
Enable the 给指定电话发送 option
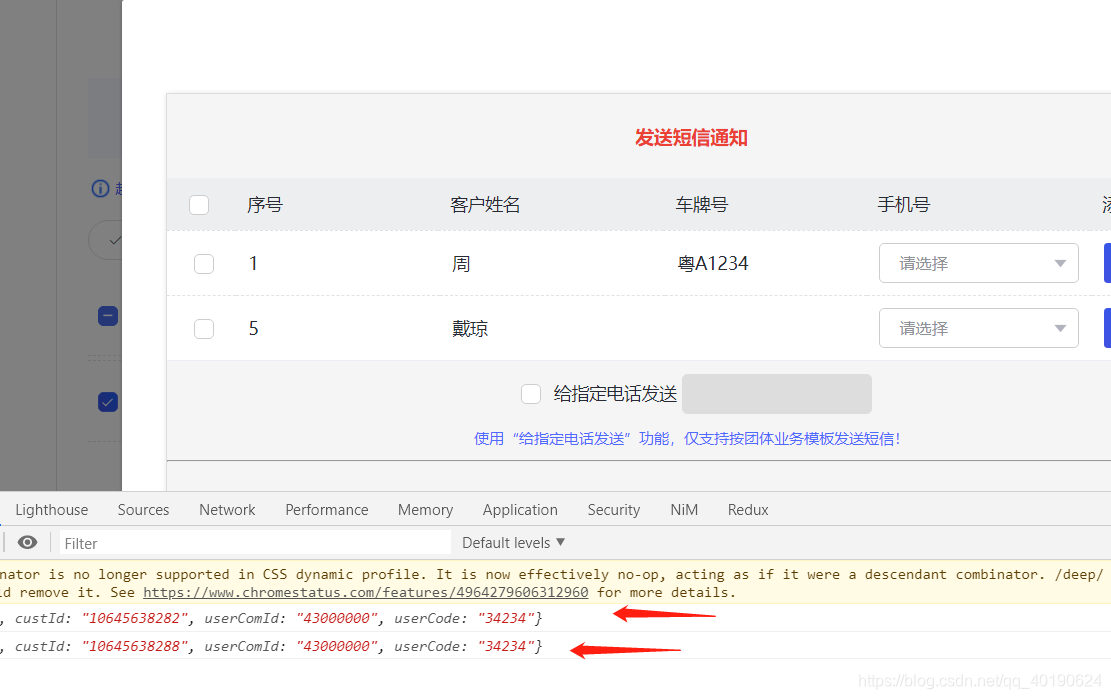pyautogui.click(x=531, y=394)
